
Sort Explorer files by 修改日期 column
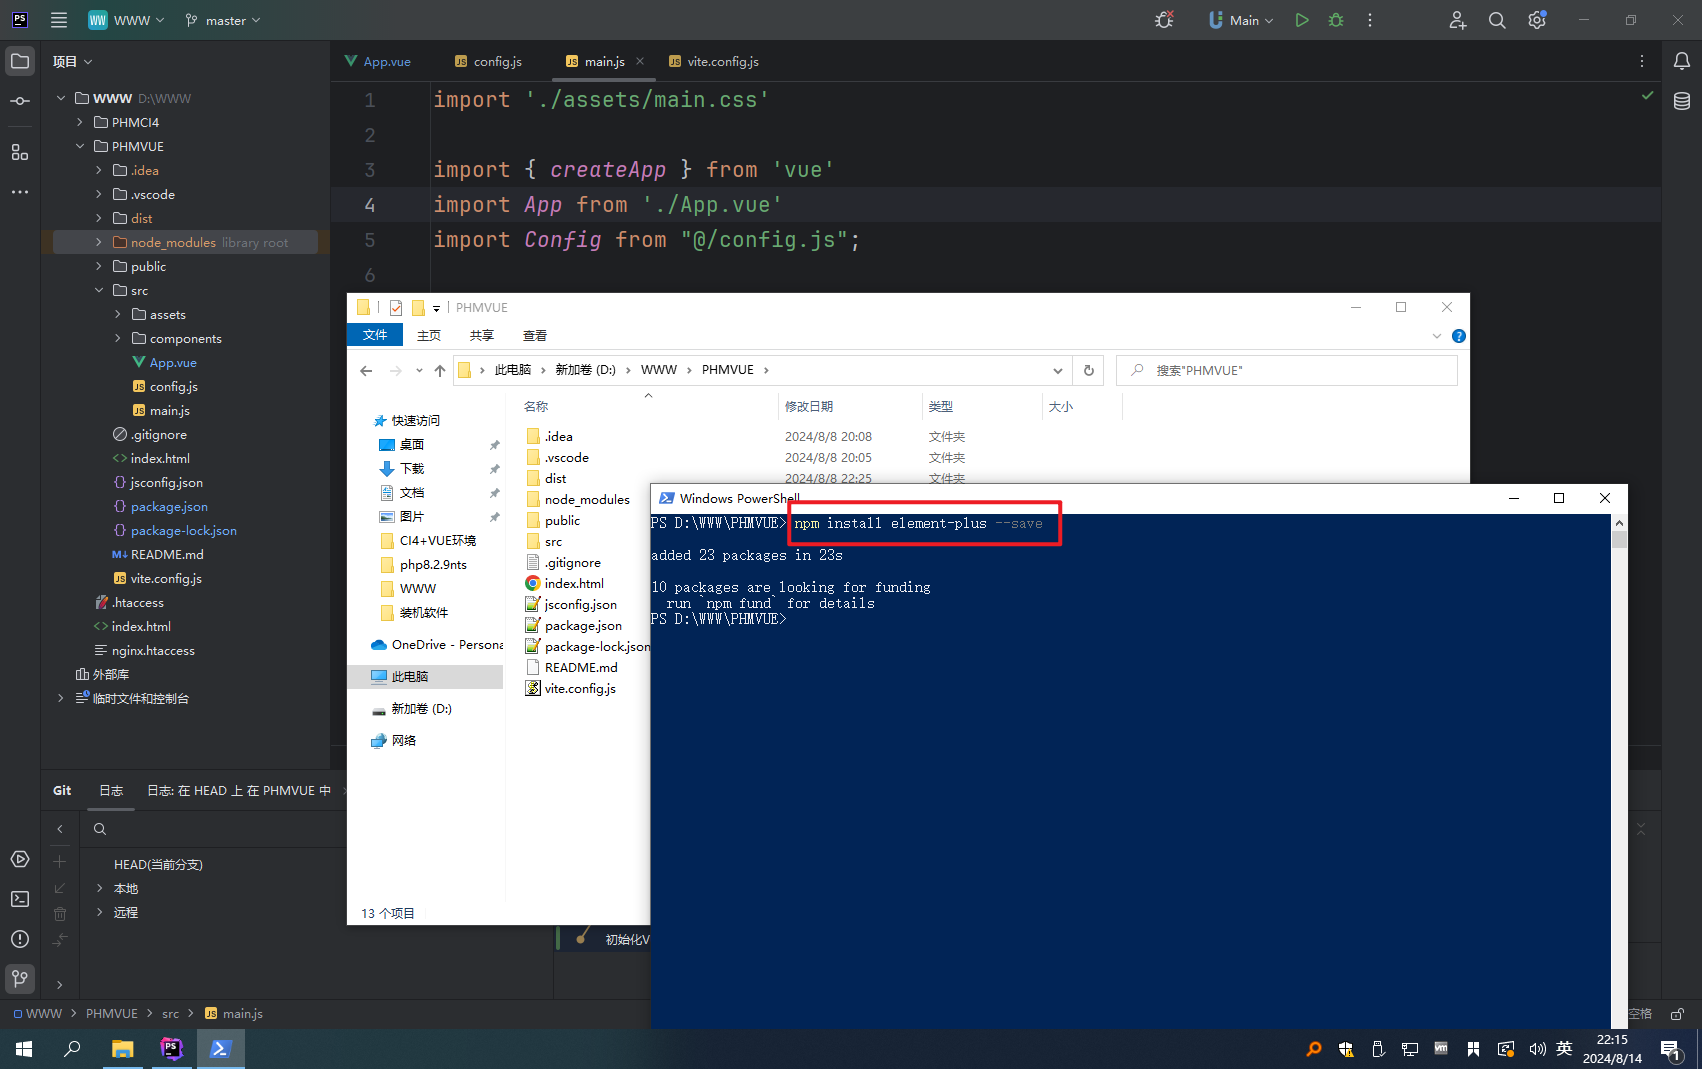click(x=809, y=407)
